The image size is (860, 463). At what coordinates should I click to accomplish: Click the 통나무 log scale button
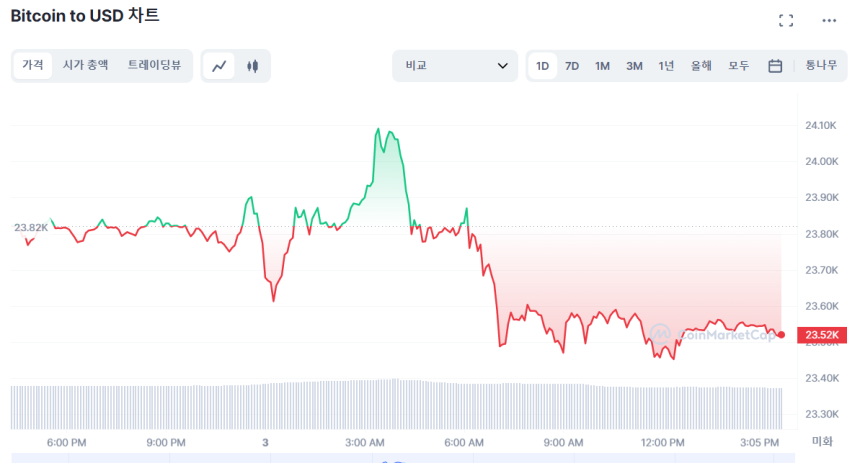(x=821, y=66)
